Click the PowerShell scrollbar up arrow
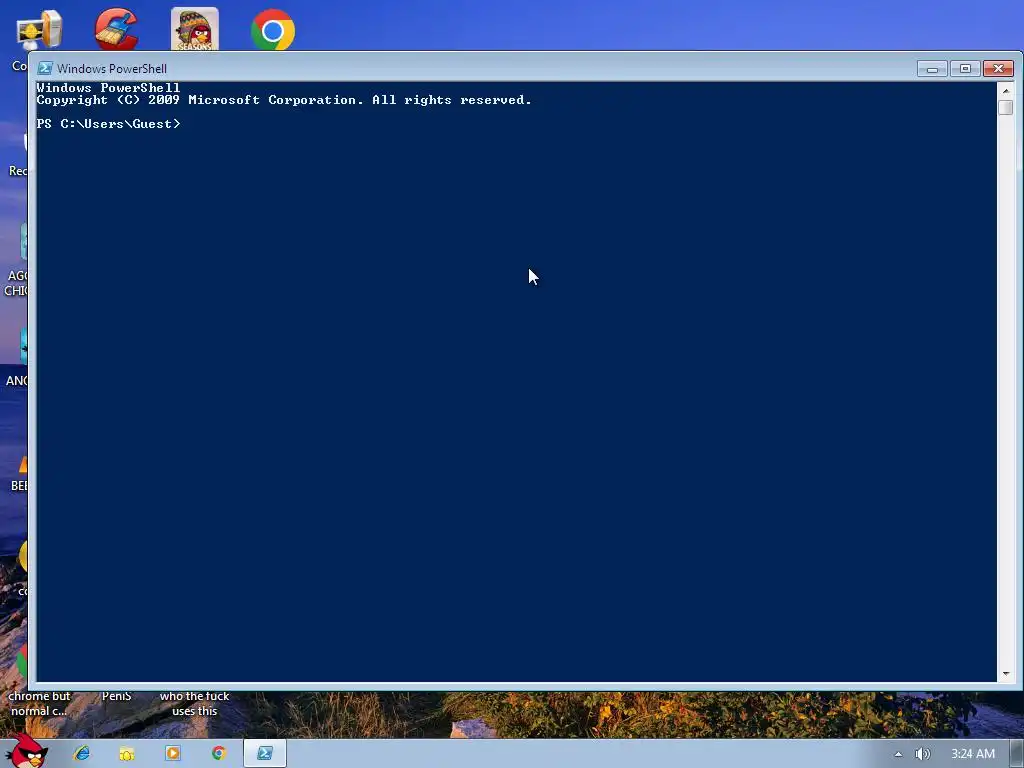The image size is (1024, 768). [x=1006, y=90]
